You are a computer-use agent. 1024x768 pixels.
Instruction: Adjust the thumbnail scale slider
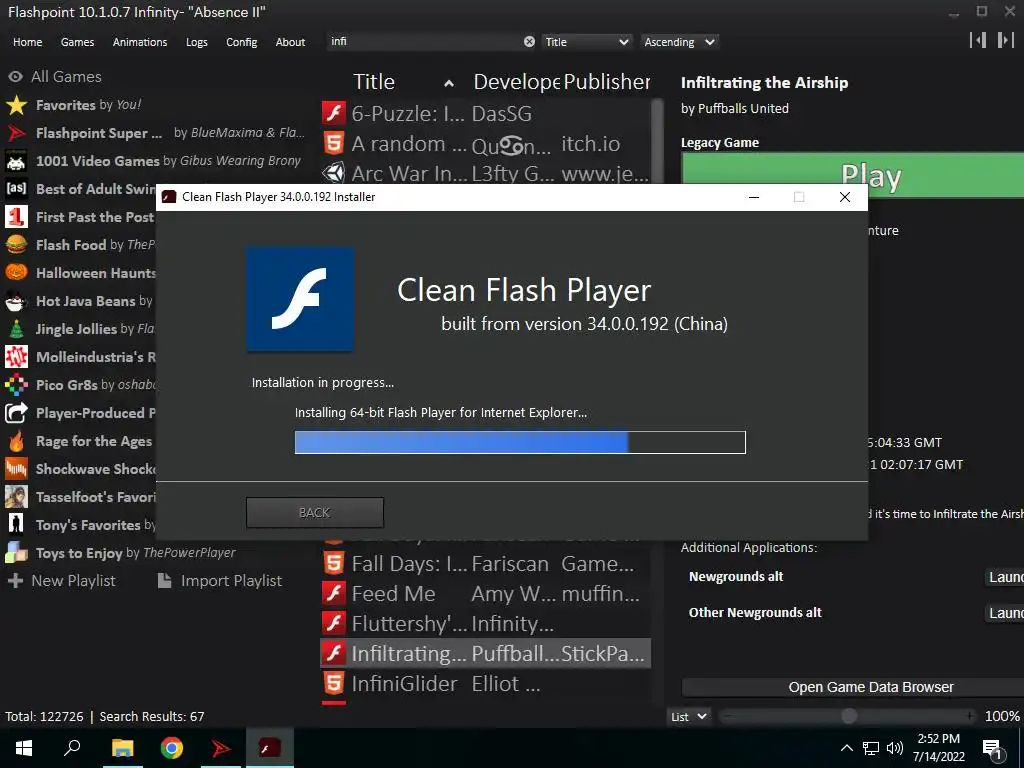849,716
